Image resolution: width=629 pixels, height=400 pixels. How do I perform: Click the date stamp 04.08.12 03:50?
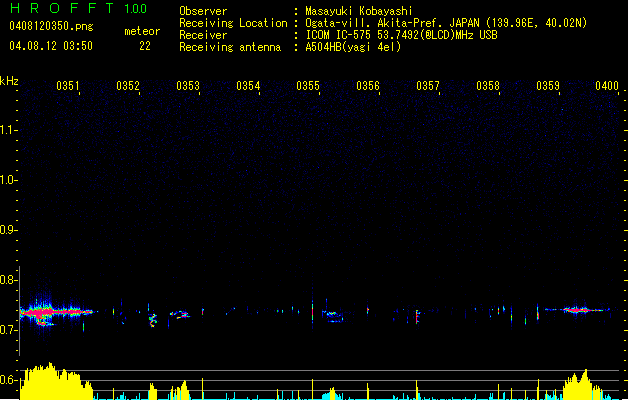point(51,46)
